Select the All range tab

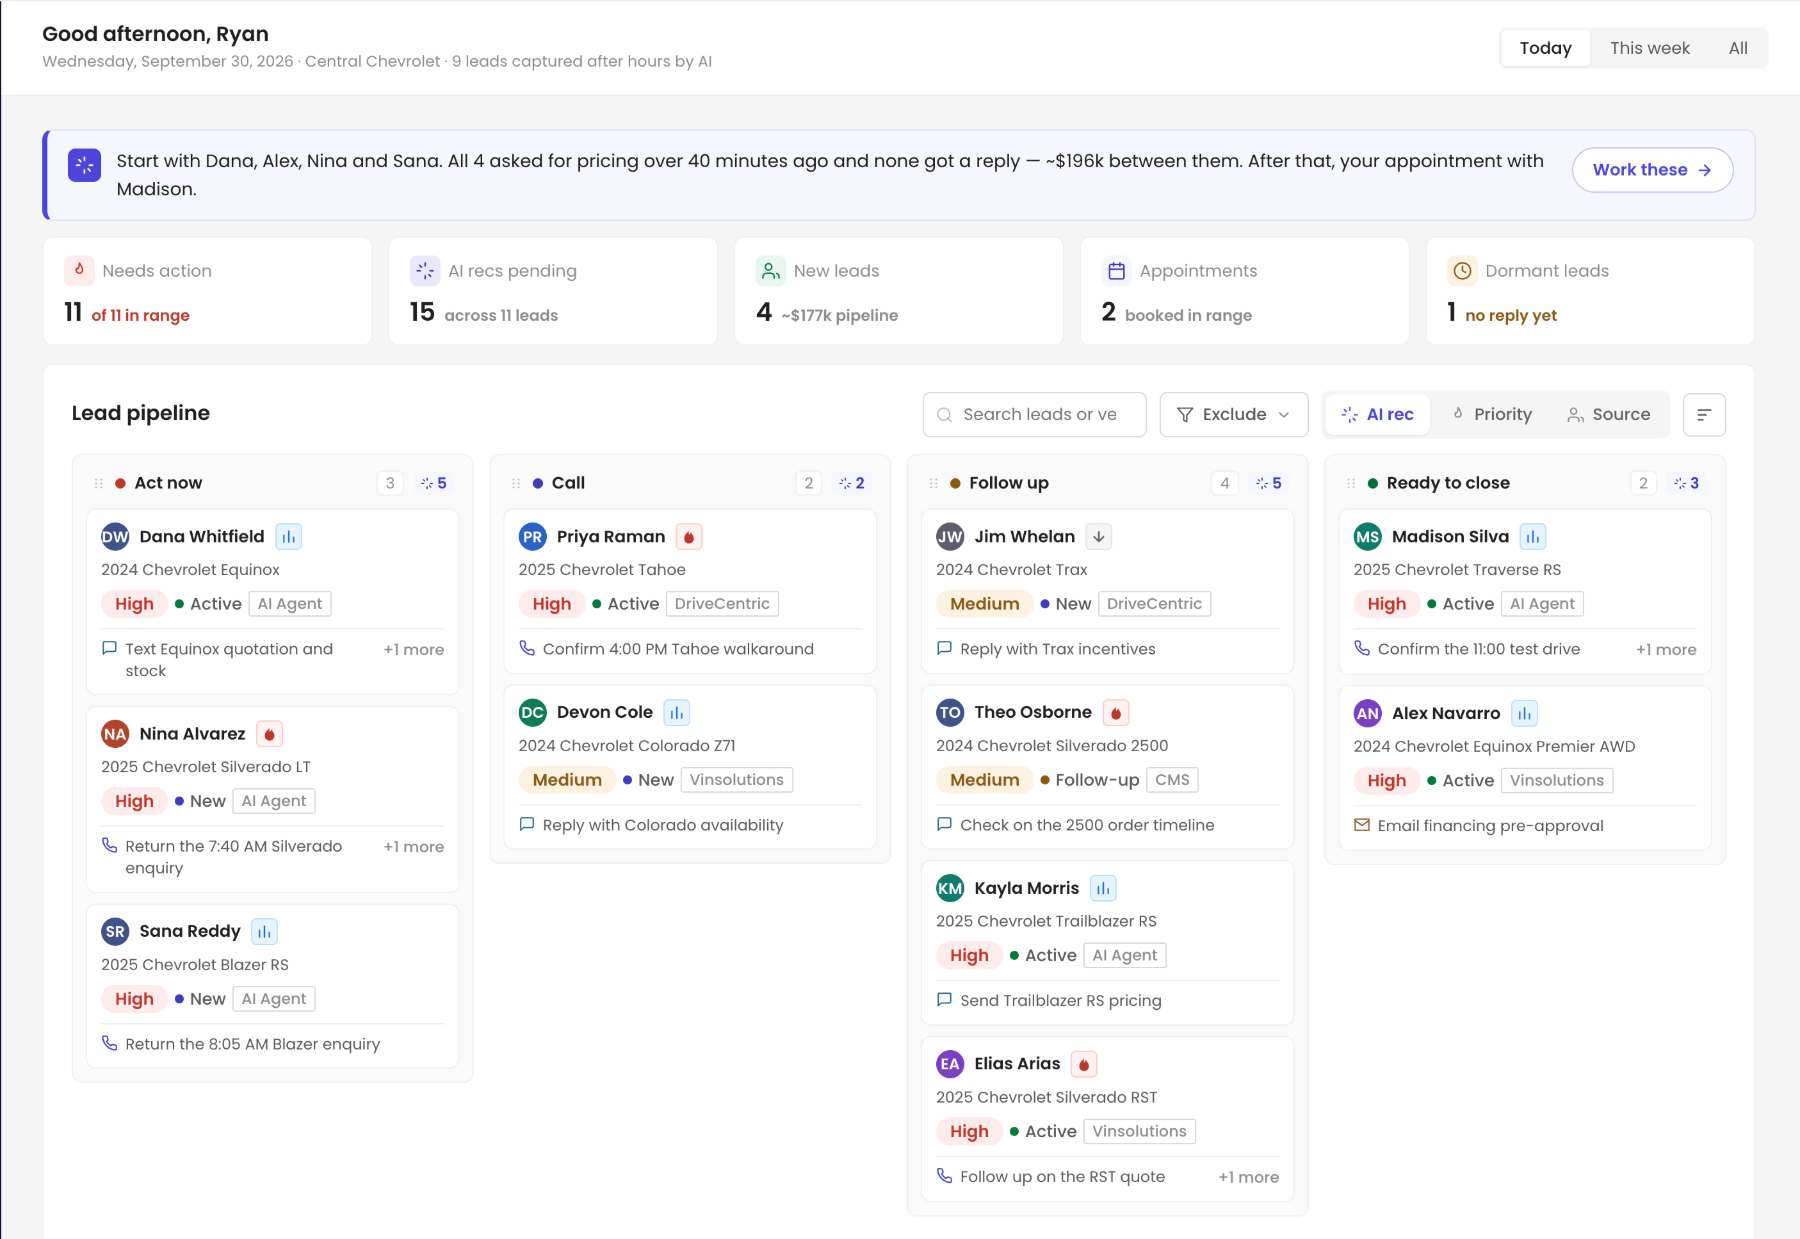point(1738,48)
